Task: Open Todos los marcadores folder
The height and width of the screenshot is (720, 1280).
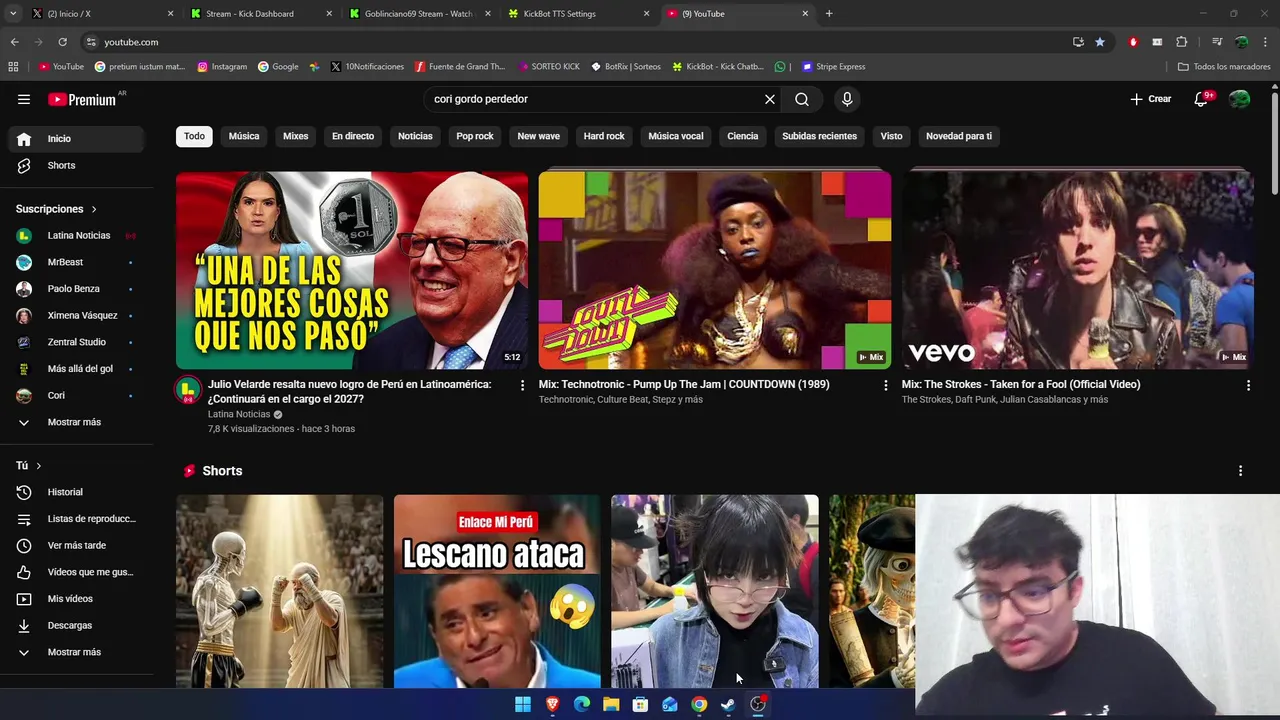Action: click(1224, 67)
